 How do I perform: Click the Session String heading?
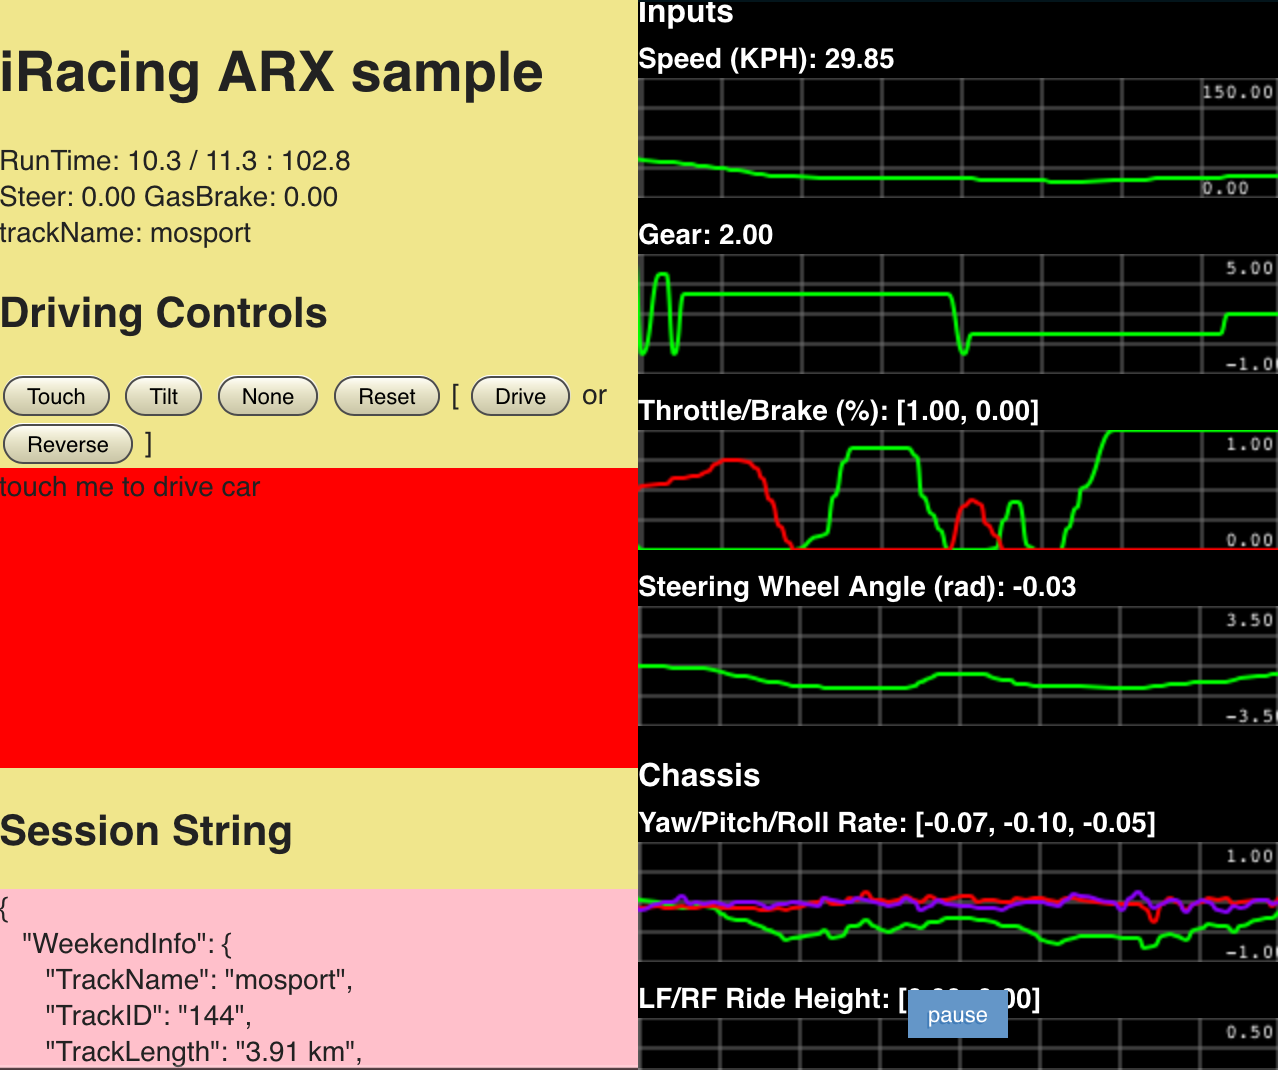click(x=146, y=831)
